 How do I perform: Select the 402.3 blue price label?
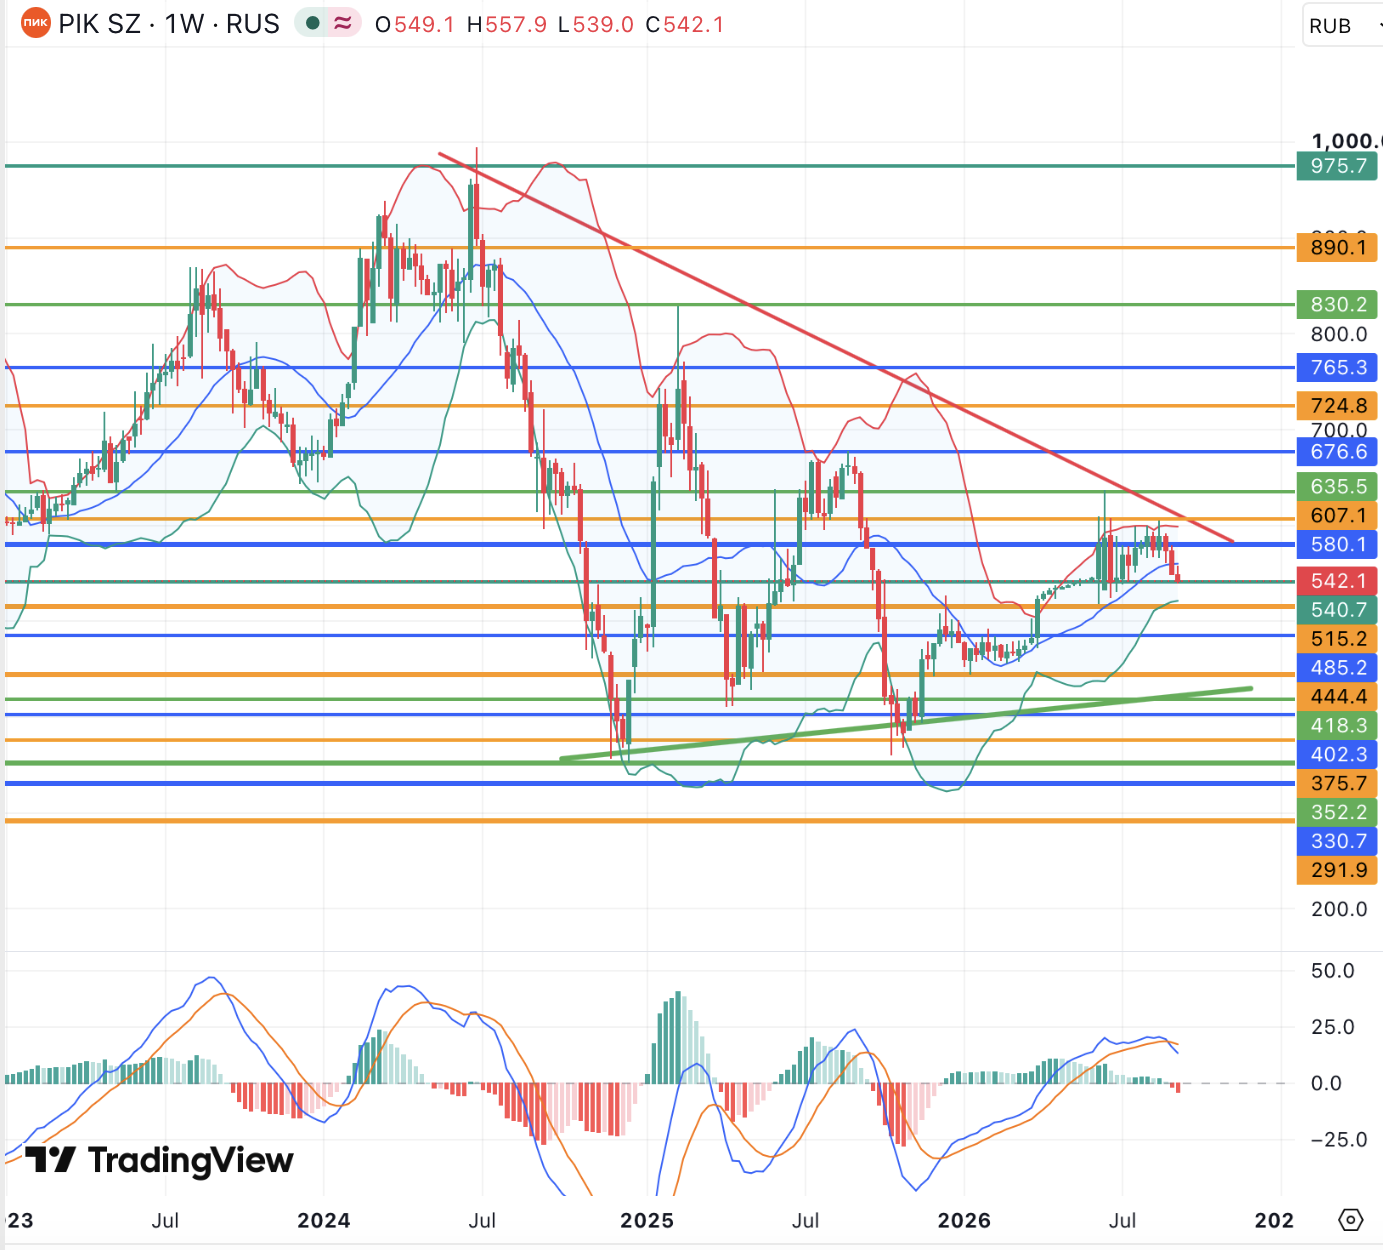tap(1337, 754)
